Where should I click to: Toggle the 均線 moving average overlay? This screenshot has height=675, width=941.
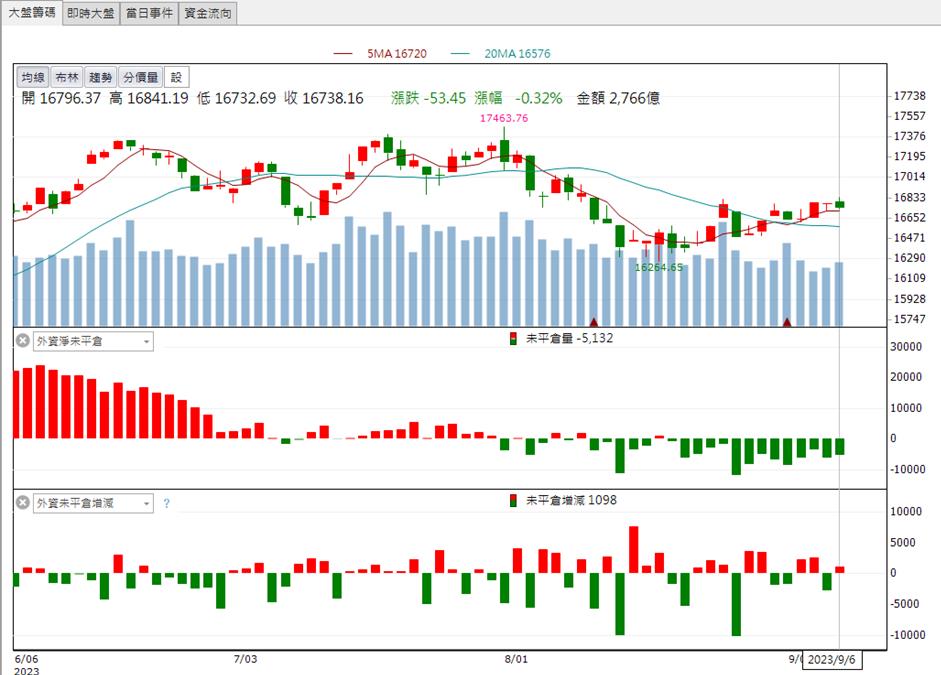point(33,77)
